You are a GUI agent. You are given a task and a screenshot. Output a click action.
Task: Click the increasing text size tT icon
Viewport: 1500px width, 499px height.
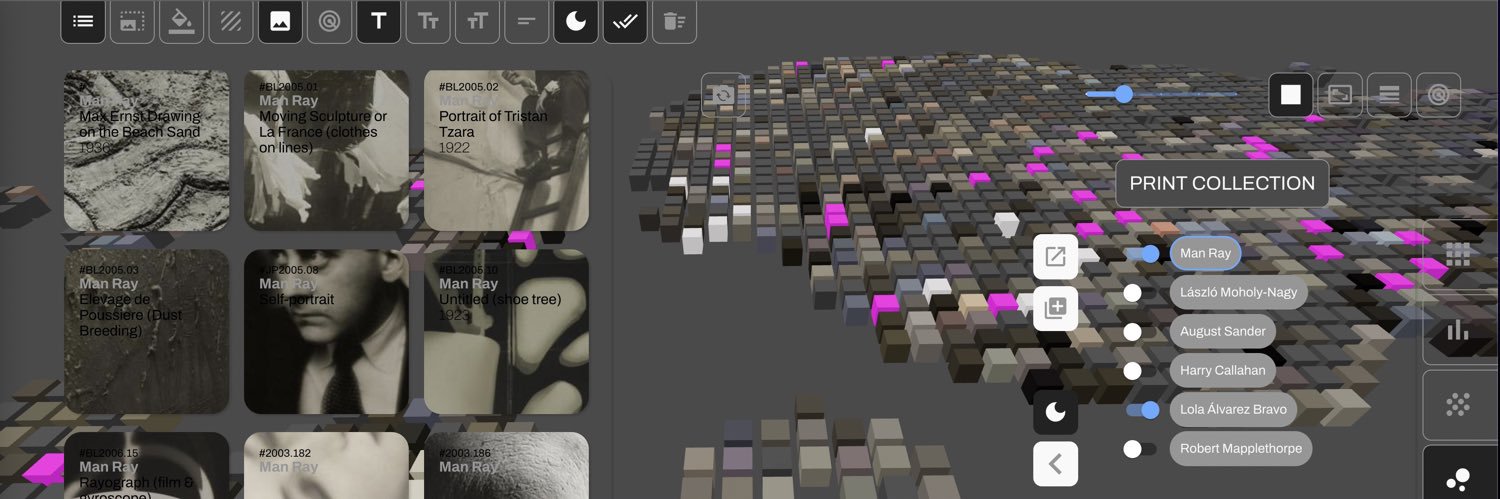[x=477, y=21]
